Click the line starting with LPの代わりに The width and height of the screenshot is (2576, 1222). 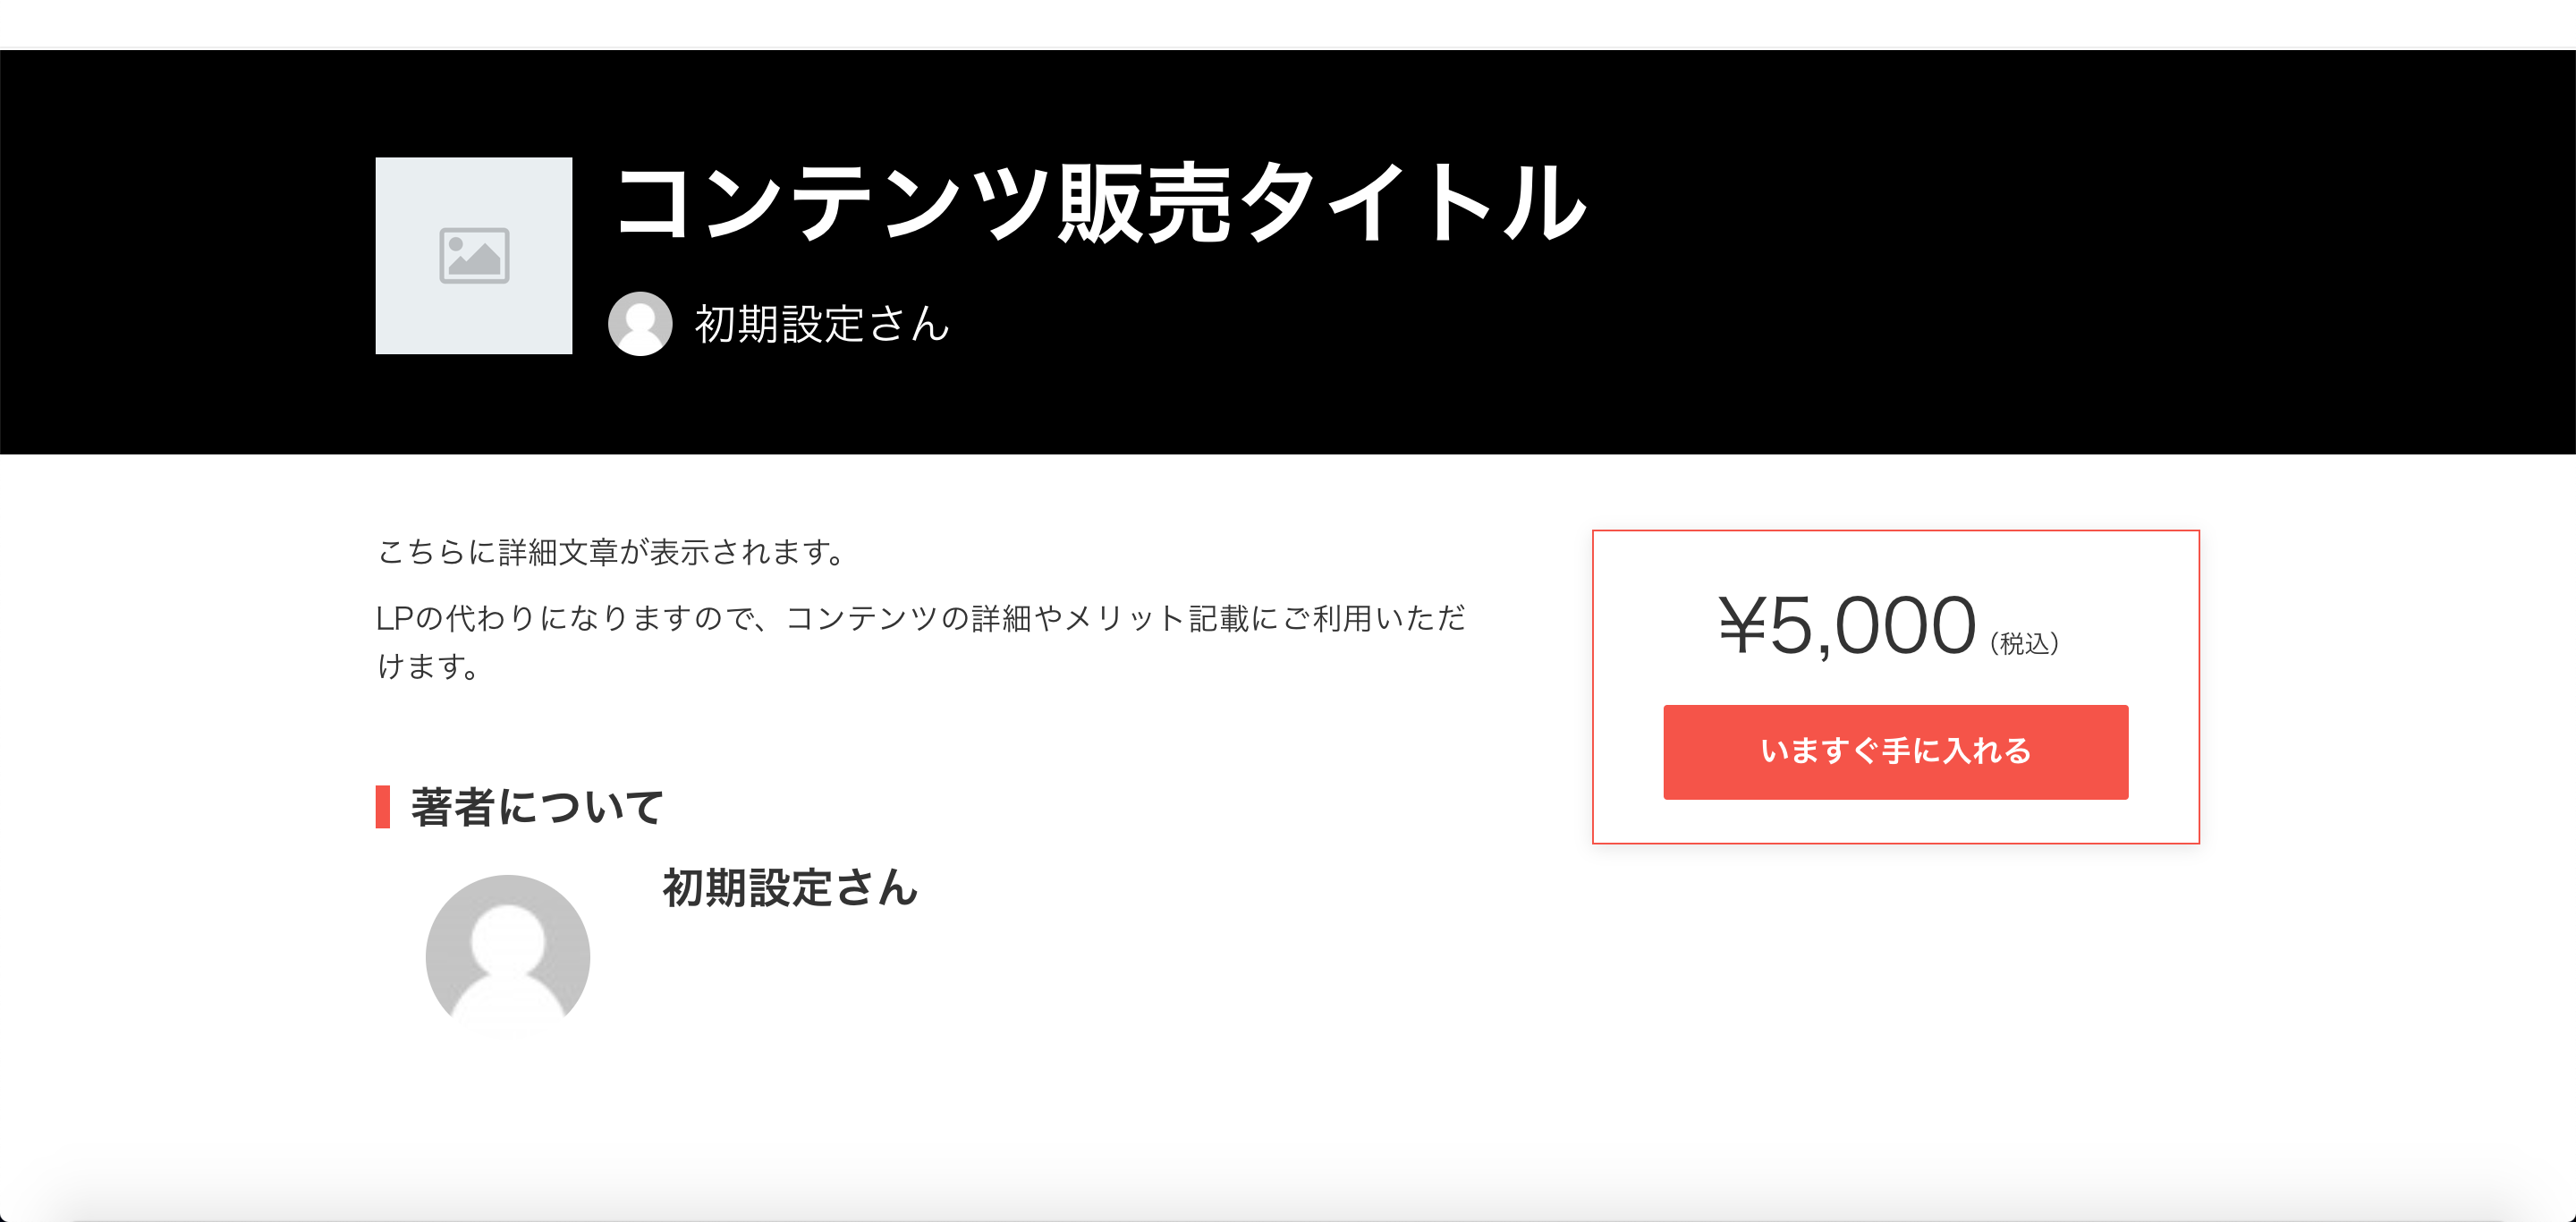click(x=920, y=618)
